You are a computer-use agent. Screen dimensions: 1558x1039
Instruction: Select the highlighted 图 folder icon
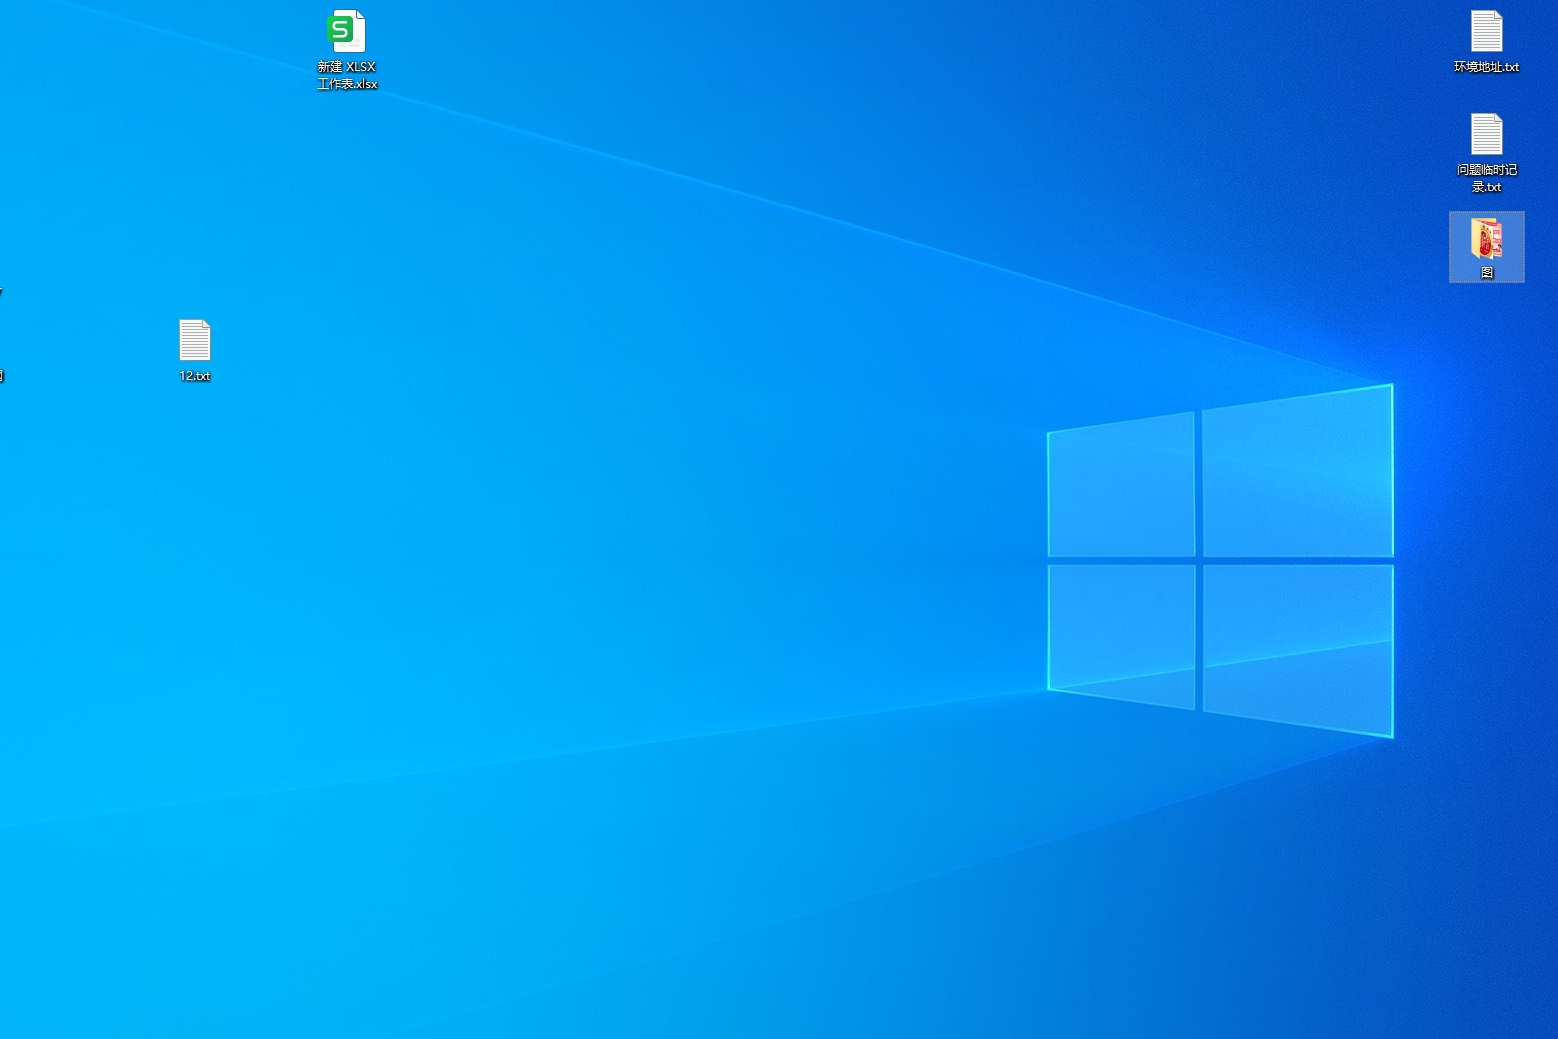coord(1486,239)
